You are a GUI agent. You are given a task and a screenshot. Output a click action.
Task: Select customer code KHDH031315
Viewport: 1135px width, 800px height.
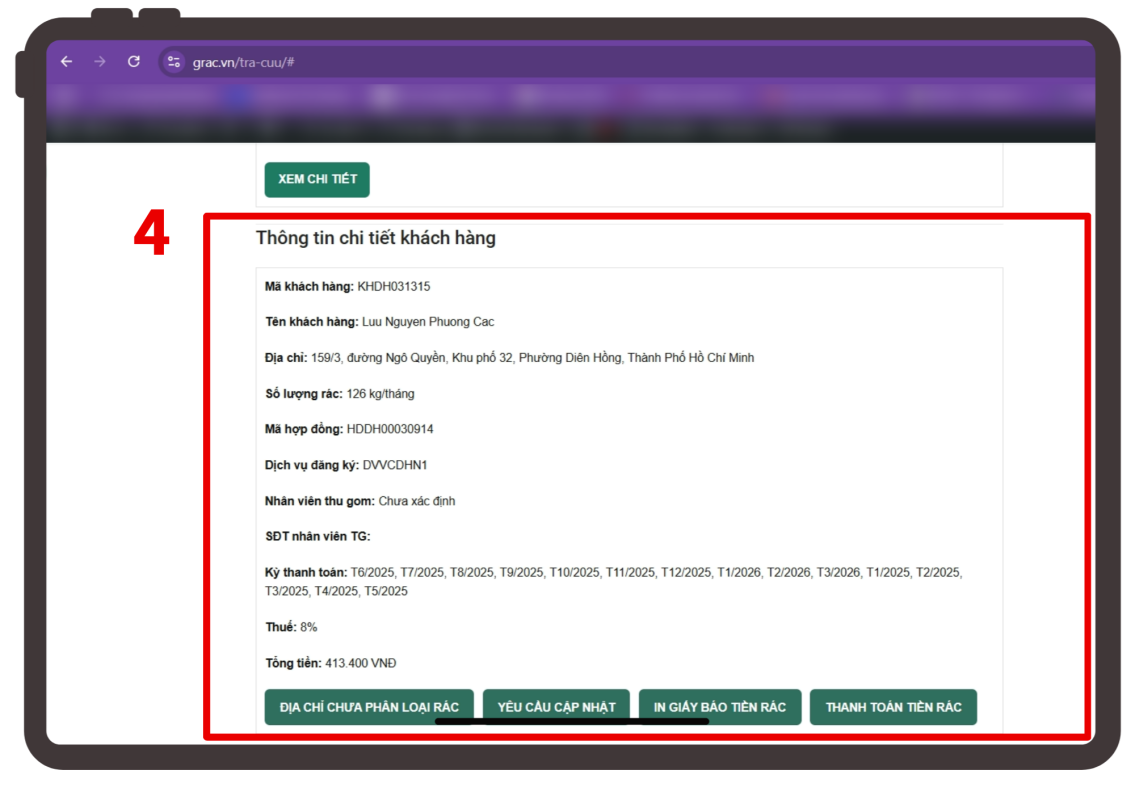pyautogui.click(x=393, y=287)
